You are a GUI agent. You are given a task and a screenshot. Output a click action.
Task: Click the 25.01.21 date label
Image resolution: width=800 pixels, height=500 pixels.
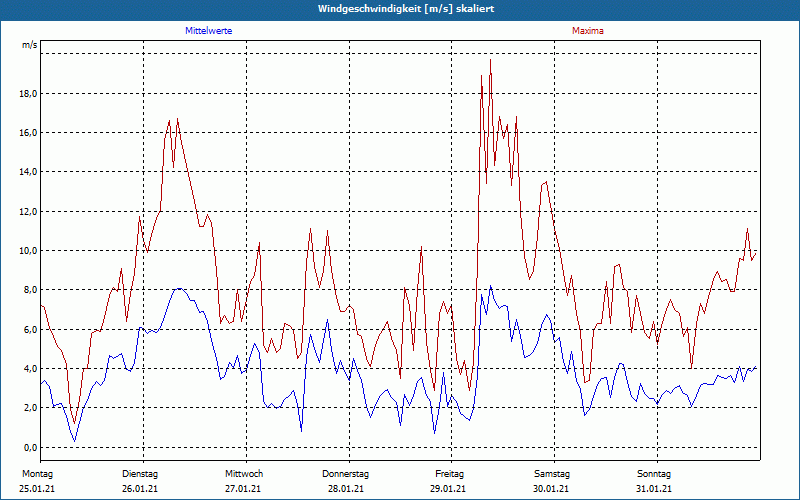(37, 489)
